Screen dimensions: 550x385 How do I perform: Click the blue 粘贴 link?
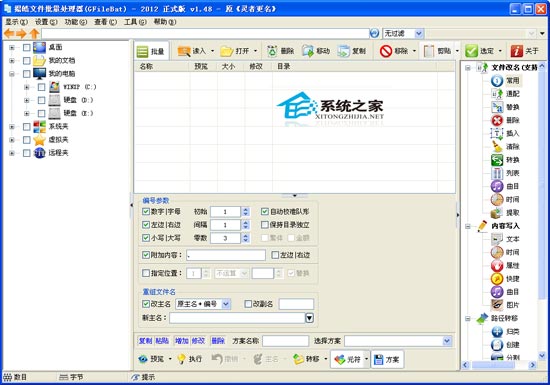162,341
